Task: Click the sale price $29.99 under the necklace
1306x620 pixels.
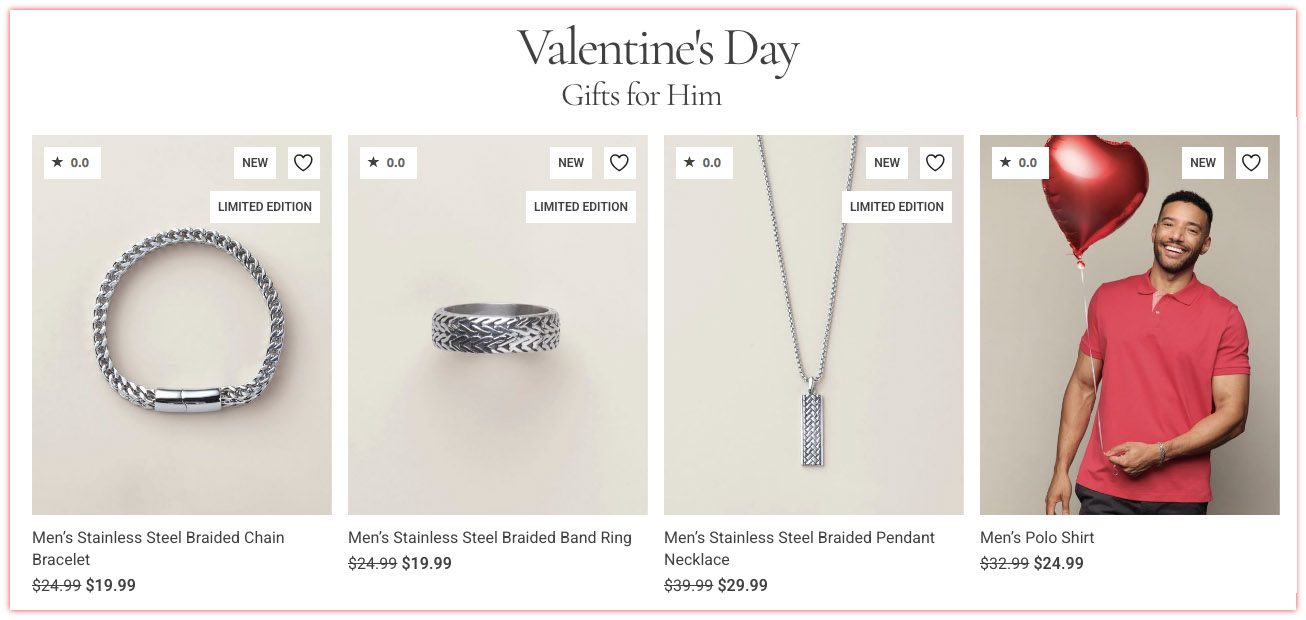Action: click(x=741, y=585)
